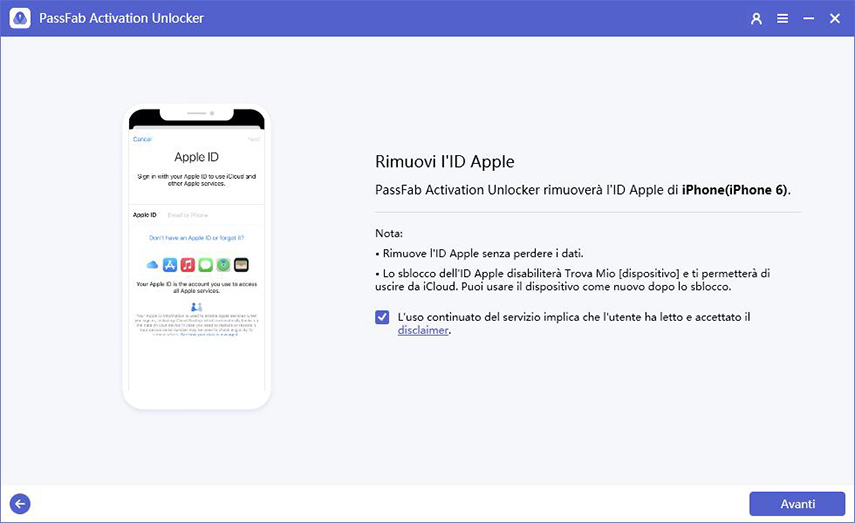Click the 'PassFab Activation Unlocker' title text
This screenshot has width=855, height=523.
121,18
